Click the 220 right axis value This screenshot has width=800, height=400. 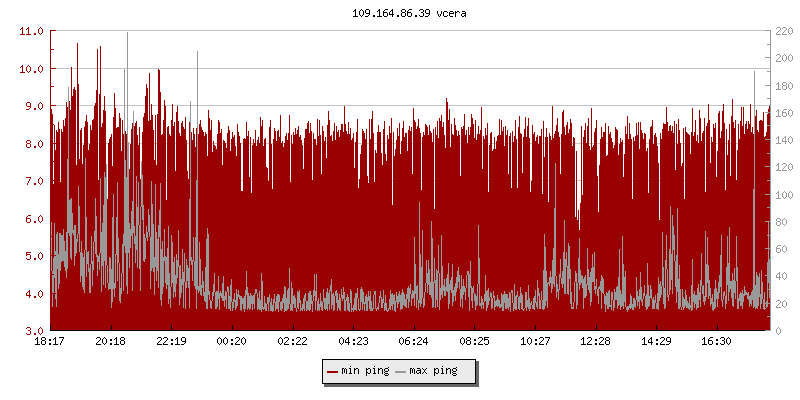coord(783,31)
